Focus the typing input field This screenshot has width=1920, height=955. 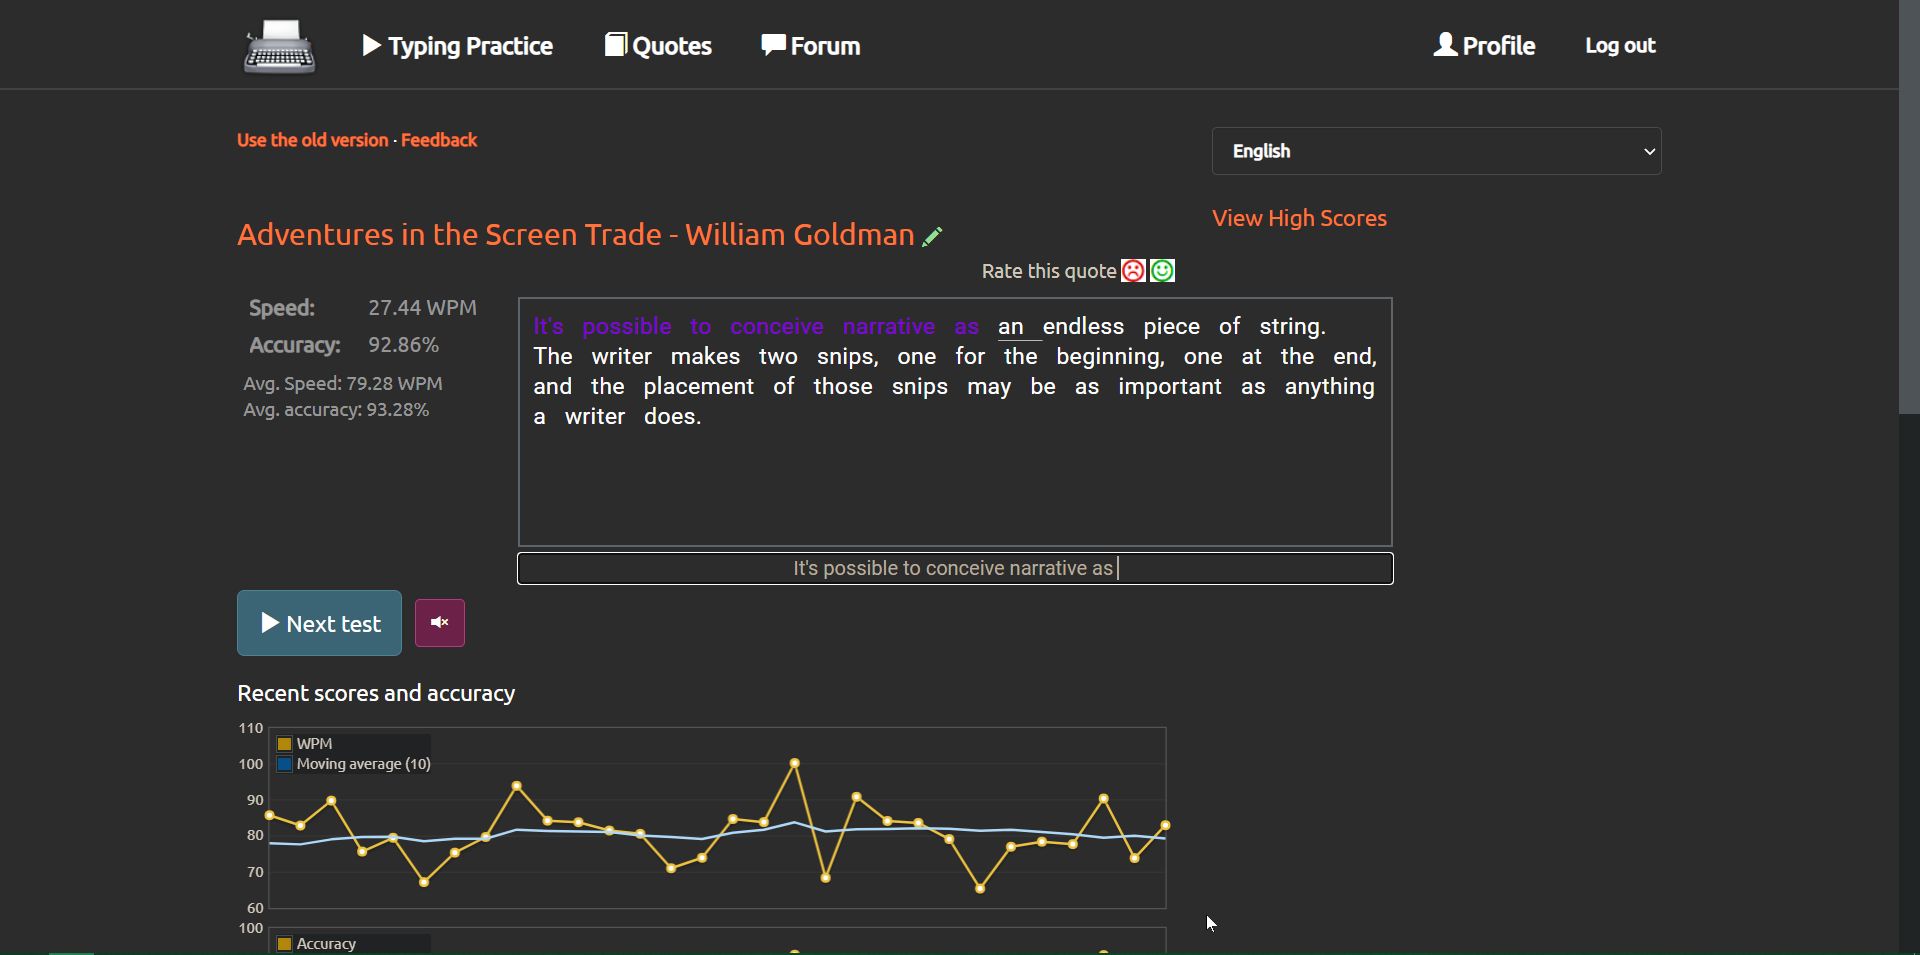pos(955,568)
